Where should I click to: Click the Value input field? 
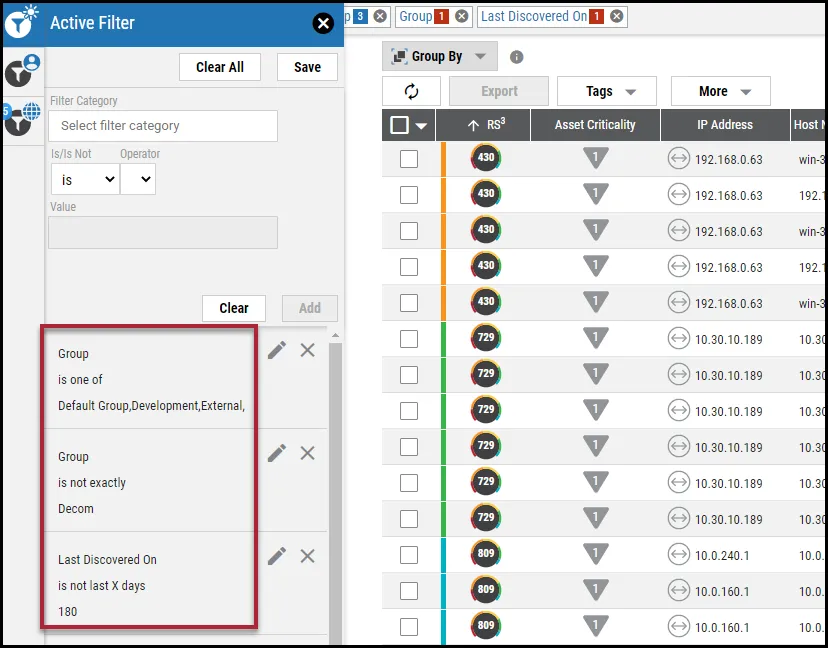[163, 232]
